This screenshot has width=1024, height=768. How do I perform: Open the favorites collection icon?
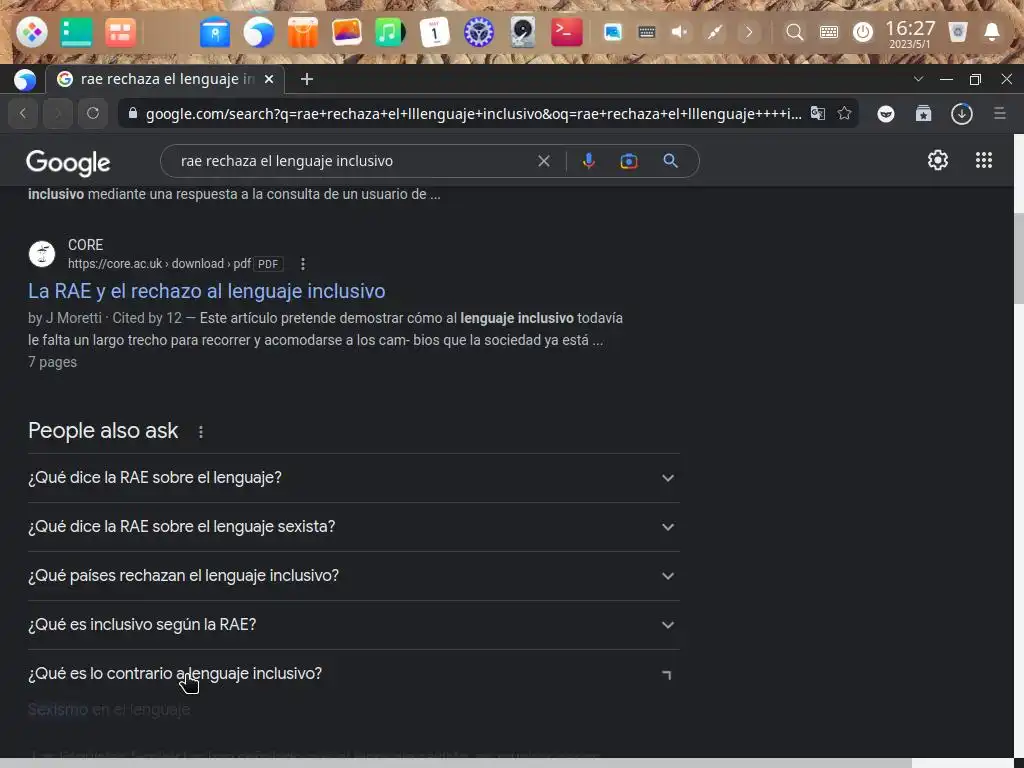click(923, 114)
